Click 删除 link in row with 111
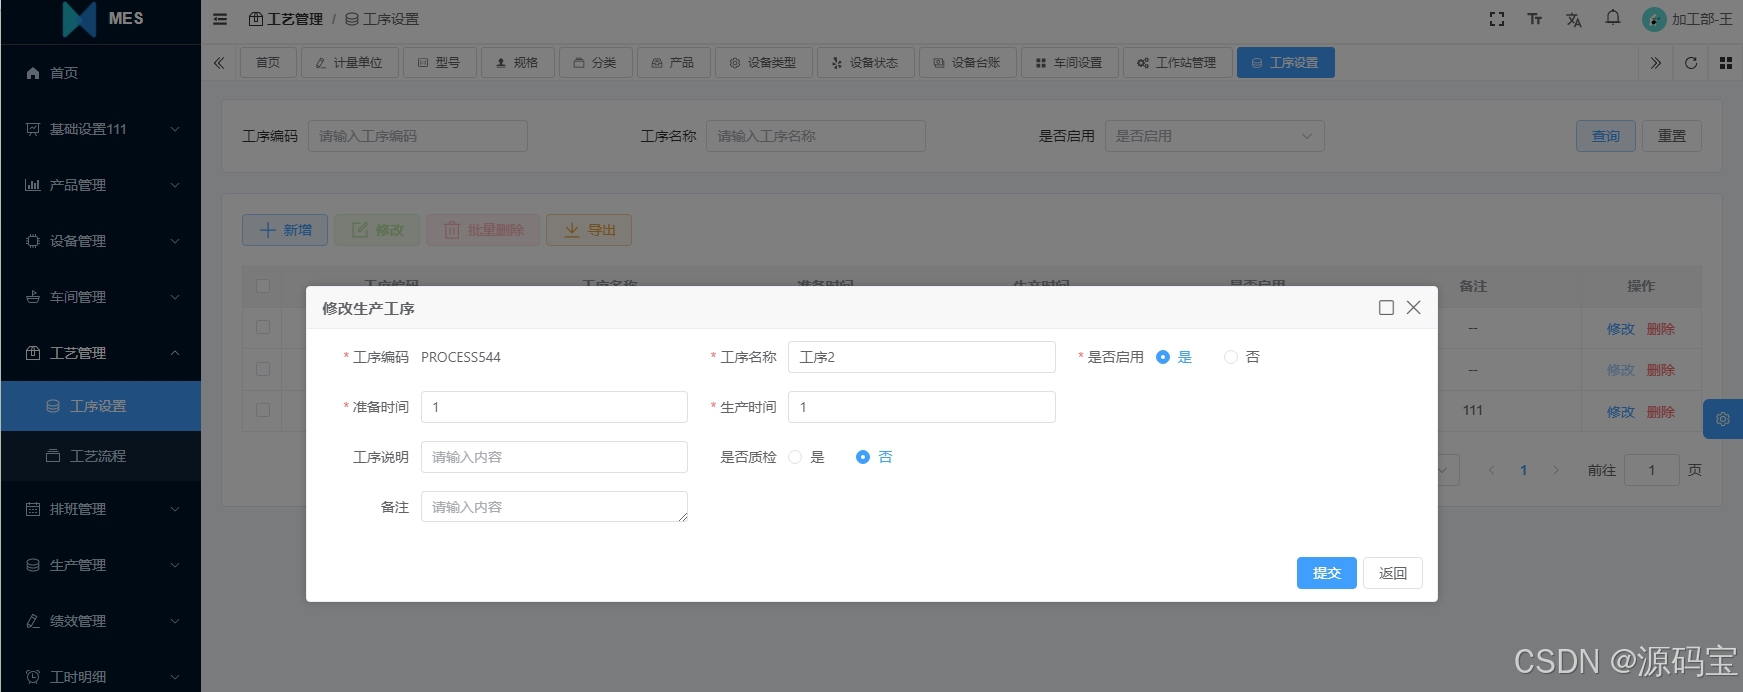 point(1660,412)
